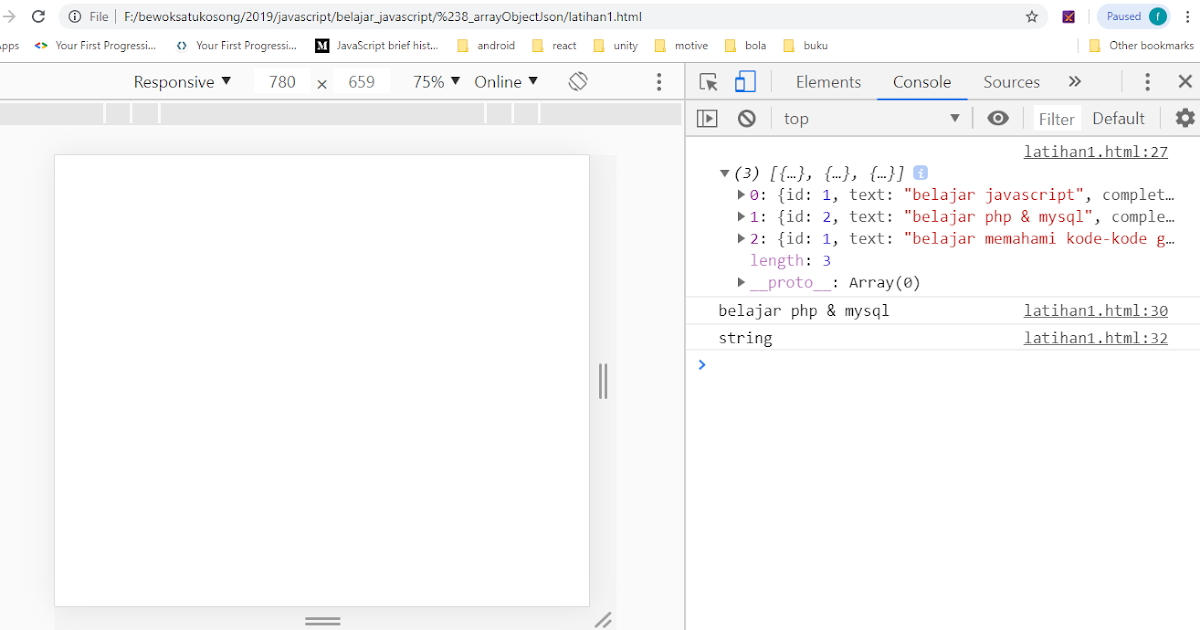Click the Toggle device toolbar icon
Image resolution: width=1200 pixels, height=630 pixels.
745,82
